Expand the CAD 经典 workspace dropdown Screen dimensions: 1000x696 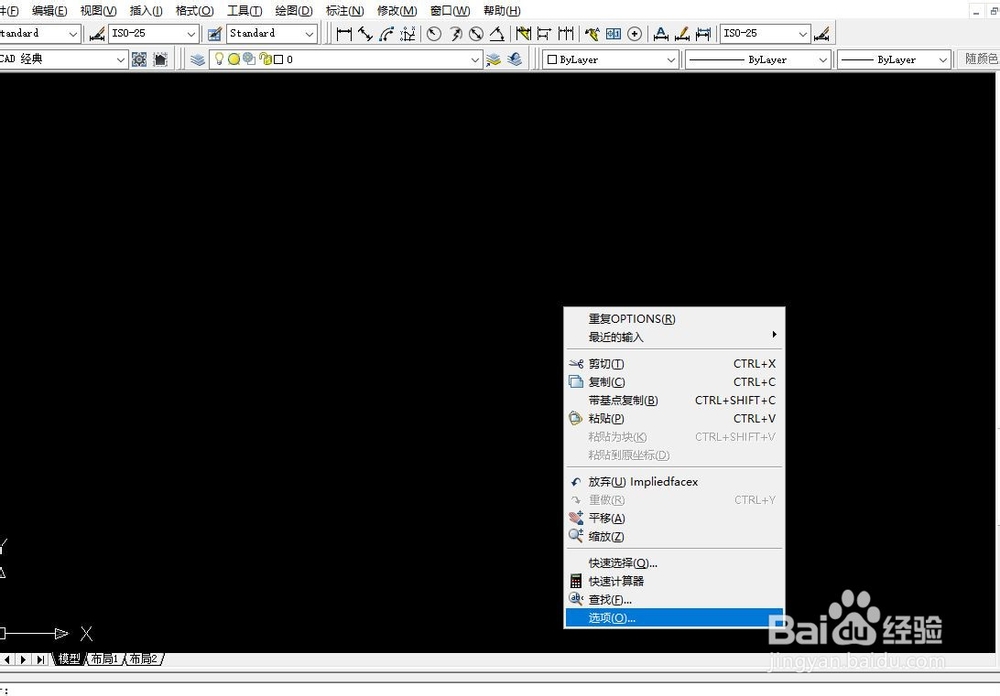coord(121,59)
